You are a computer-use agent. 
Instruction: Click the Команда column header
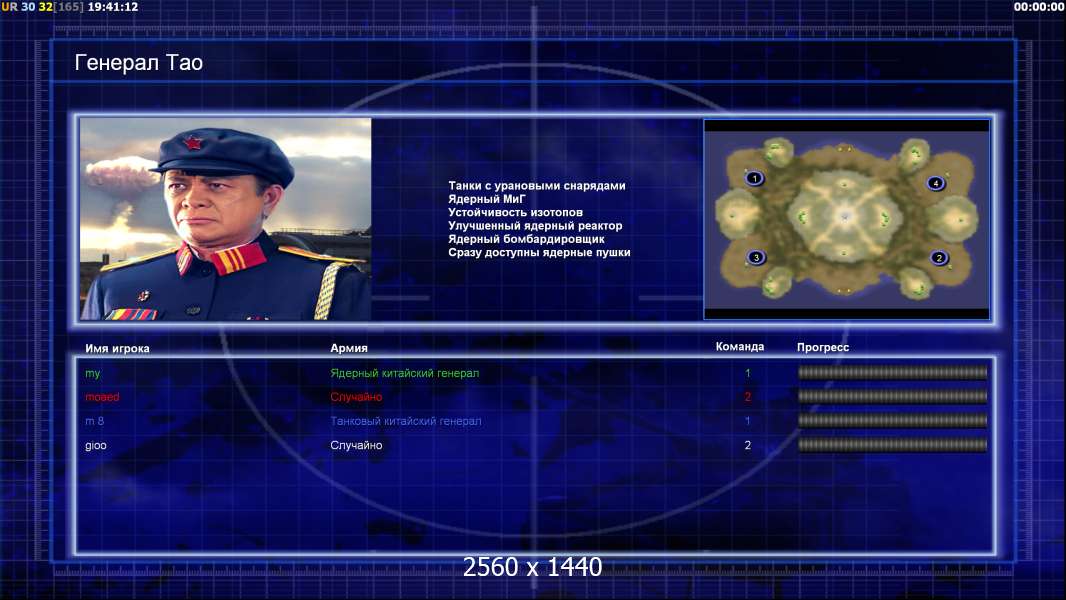[x=740, y=347]
